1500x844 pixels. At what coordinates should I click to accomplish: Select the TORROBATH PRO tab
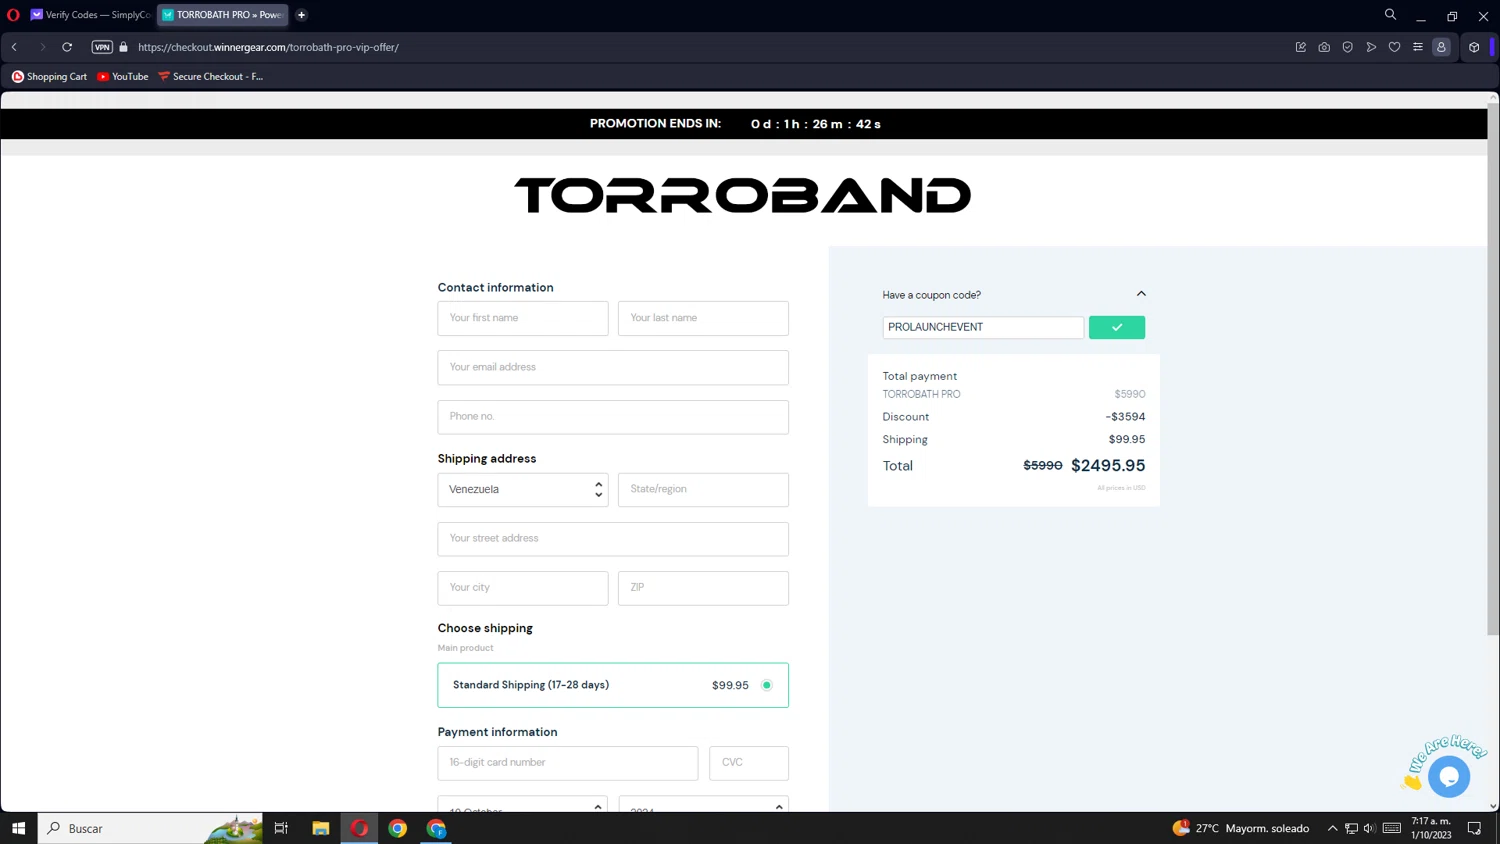[222, 15]
